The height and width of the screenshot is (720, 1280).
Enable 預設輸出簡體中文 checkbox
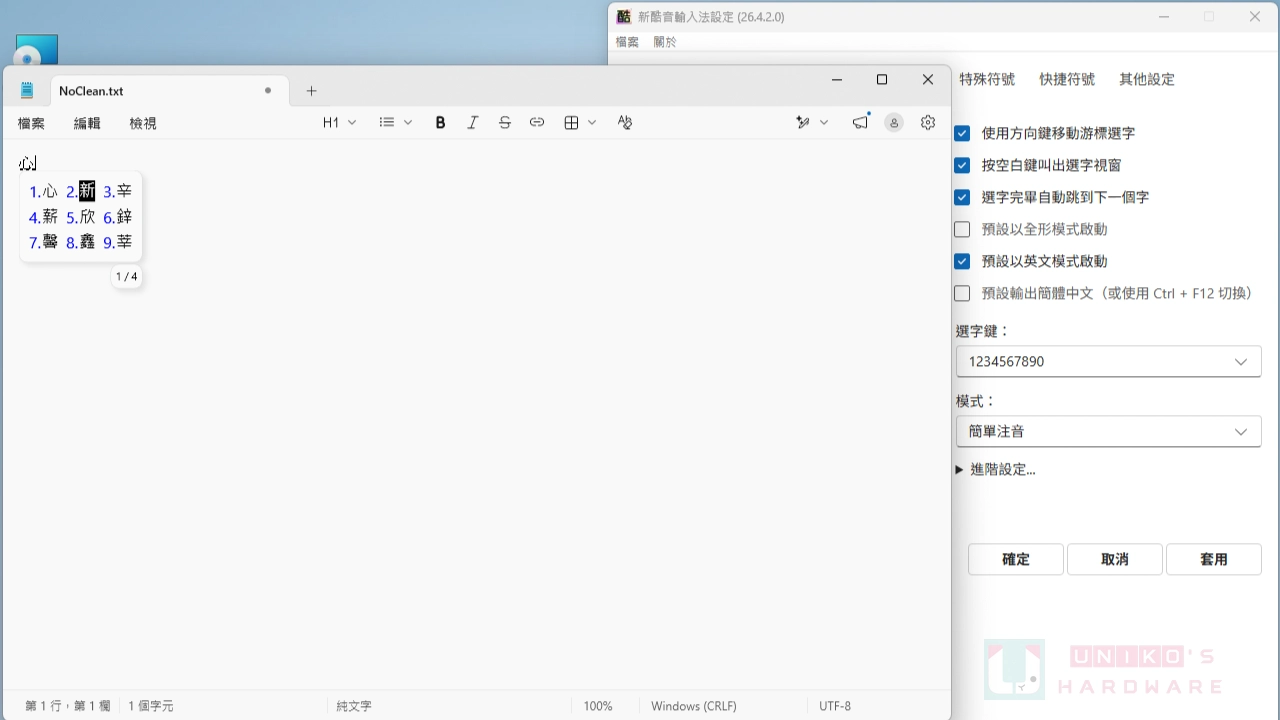tap(962, 293)
